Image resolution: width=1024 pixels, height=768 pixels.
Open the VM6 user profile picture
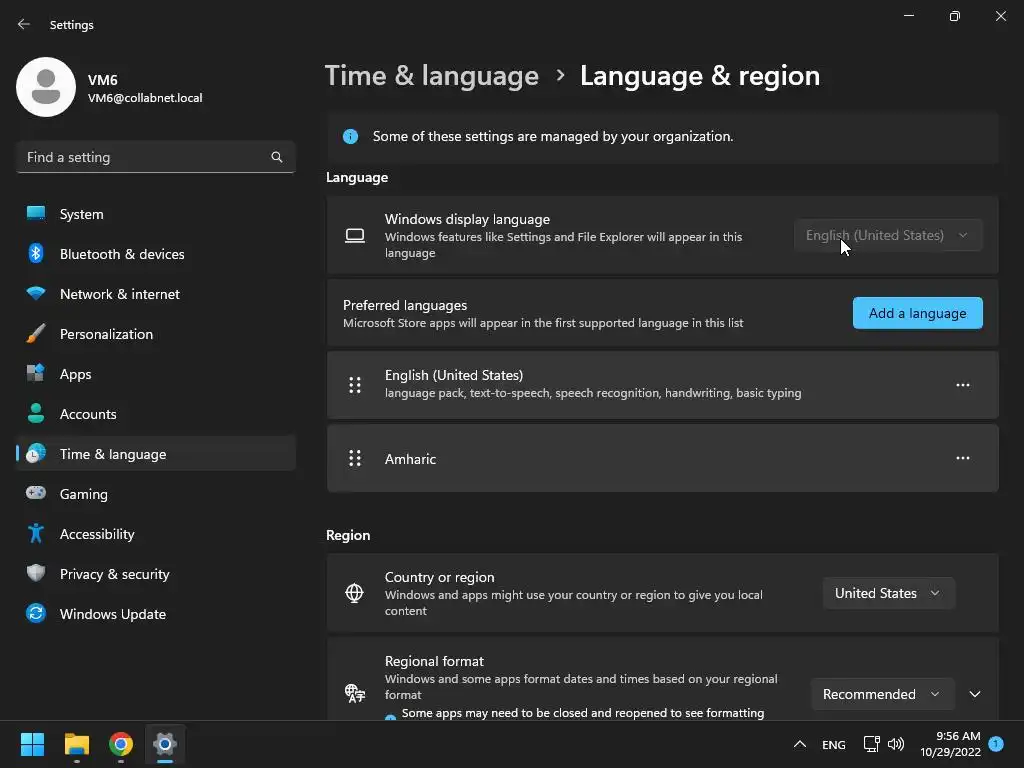[46, 87]
